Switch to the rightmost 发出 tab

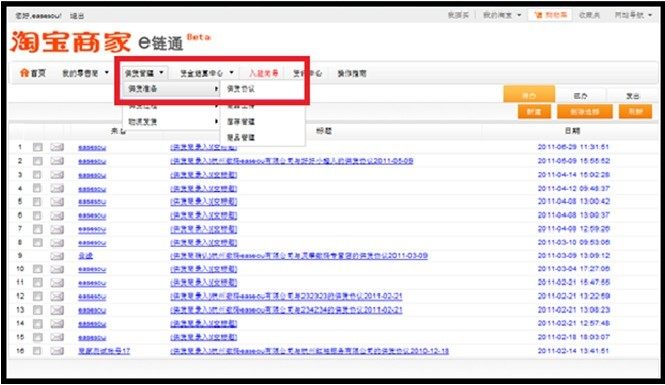632,96
